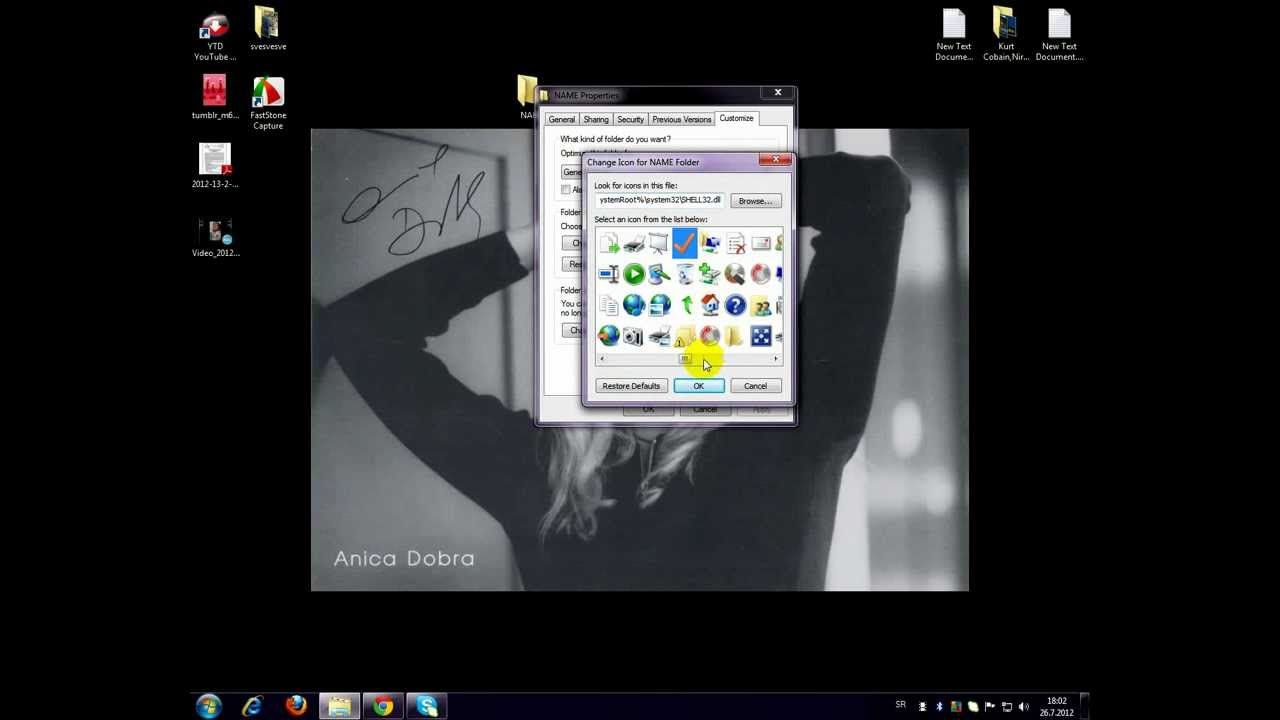Click the icon file path field
This screenshot has width=1280, height=720.
click(659, 200)
